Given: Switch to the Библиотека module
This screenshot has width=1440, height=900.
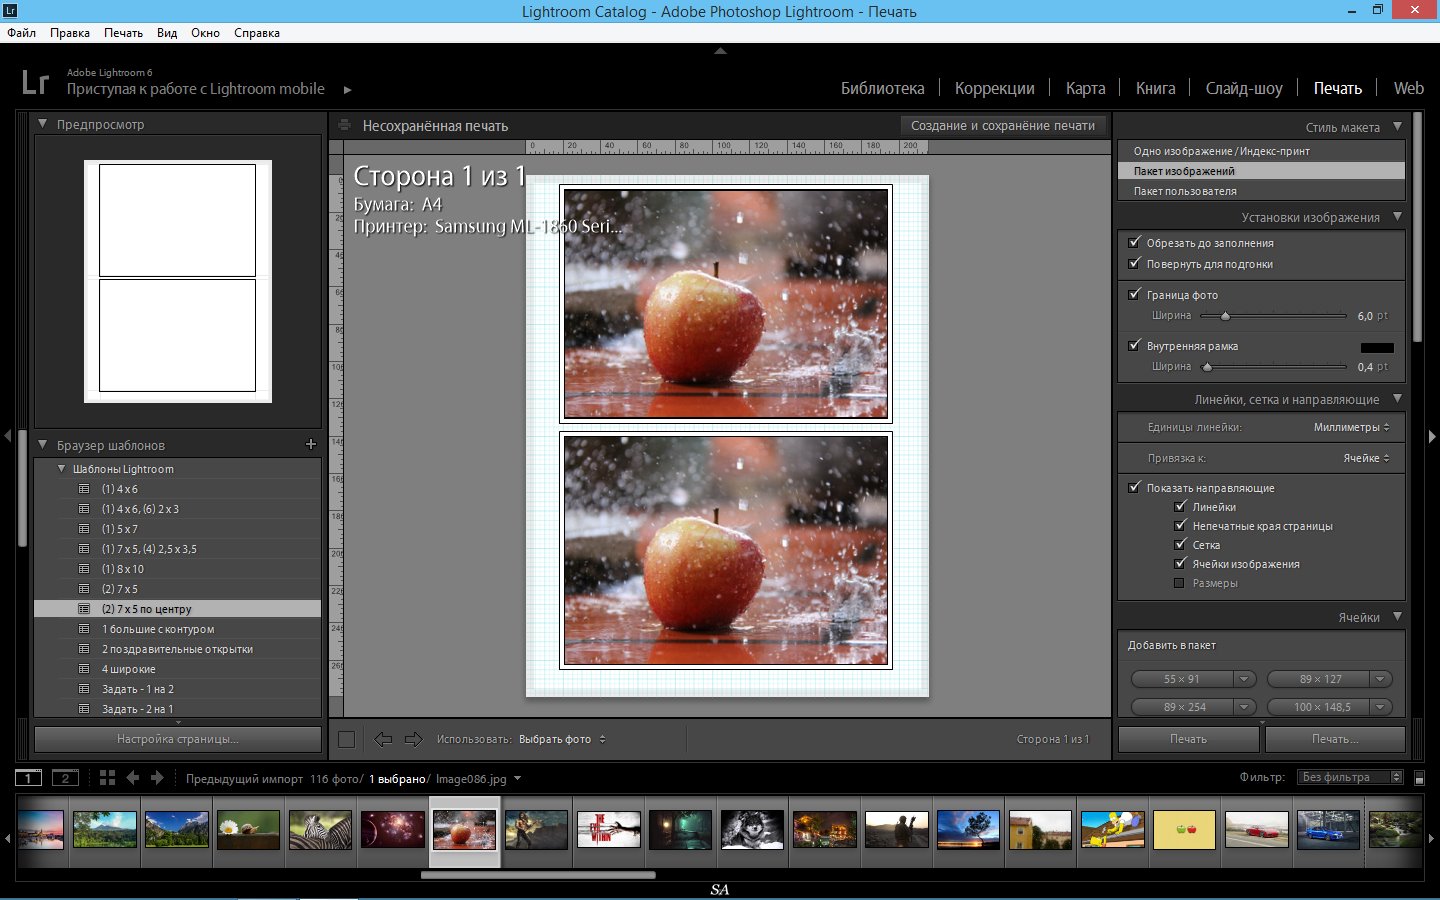Looking at the screenshot, I should click(x=882, y=88).
